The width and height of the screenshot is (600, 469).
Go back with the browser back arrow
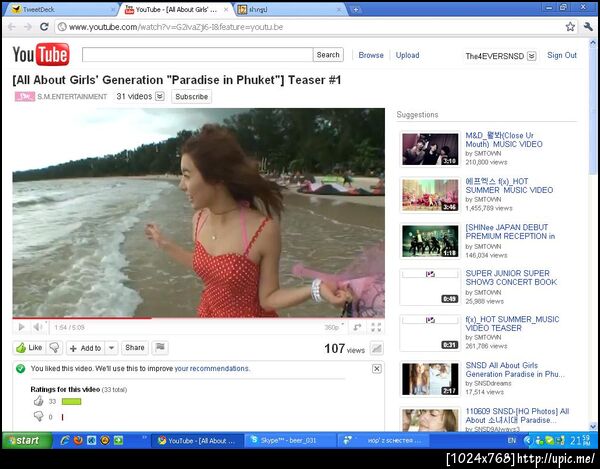(x=11, y=27)
